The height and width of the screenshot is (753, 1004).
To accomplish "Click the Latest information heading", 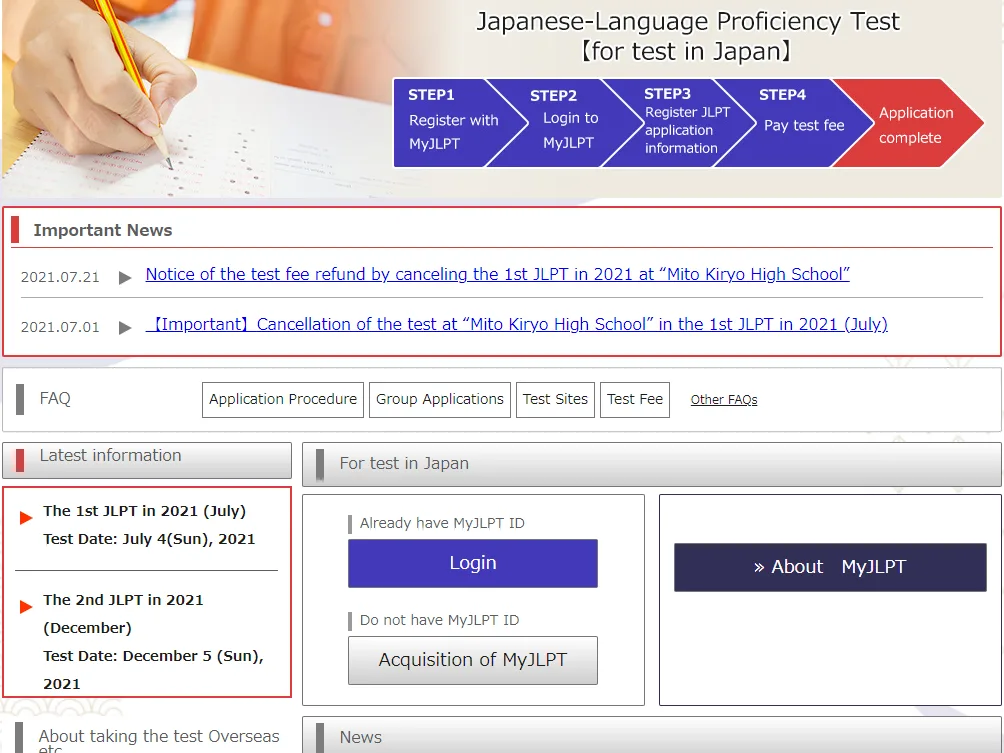I will 147,460.
